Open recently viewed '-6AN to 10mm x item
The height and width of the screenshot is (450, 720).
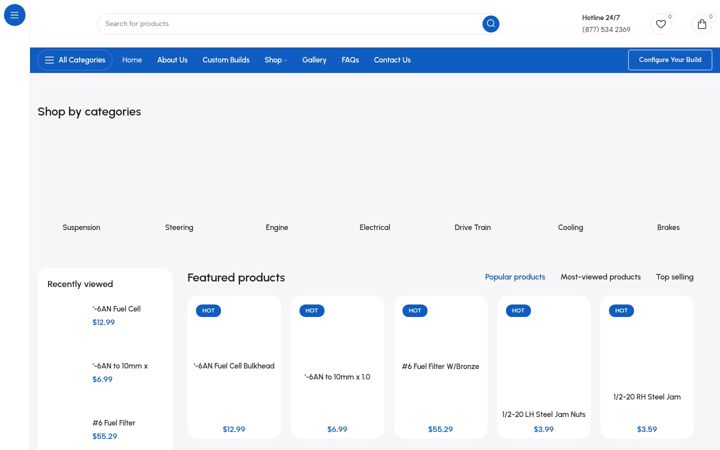tap(120, 366)
